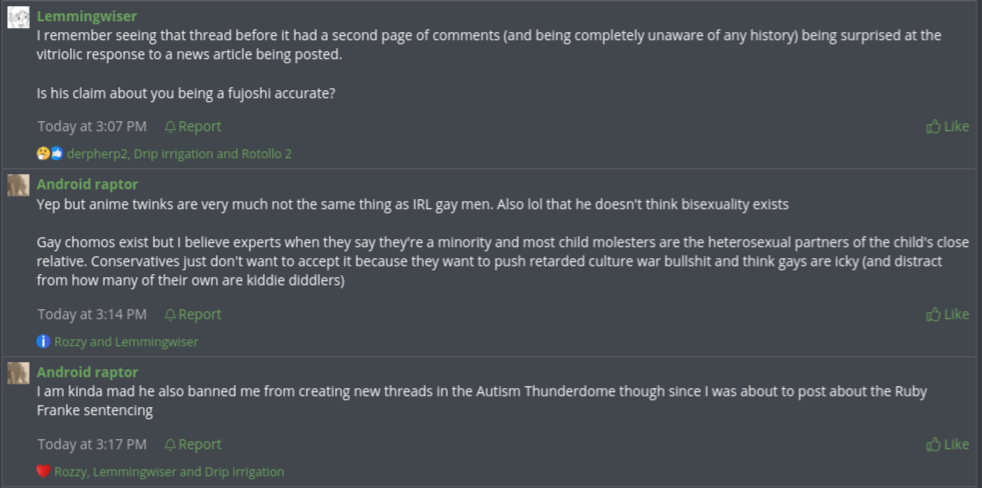
Task: Like the 3:14 PM Android raptor post
Action: tap(947, 314)
